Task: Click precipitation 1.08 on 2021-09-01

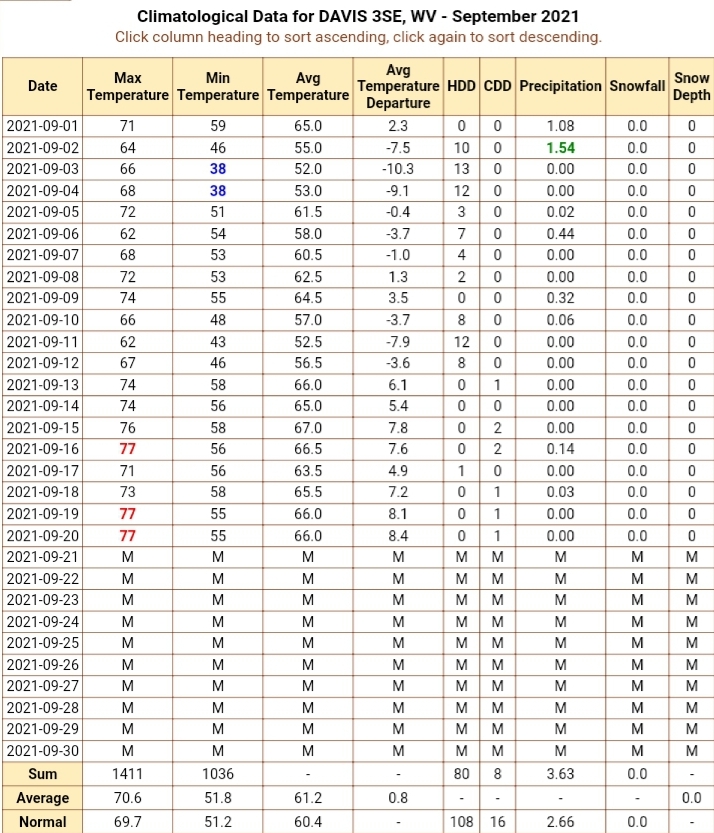Action: pyautogui.click(x=560, y=126)
